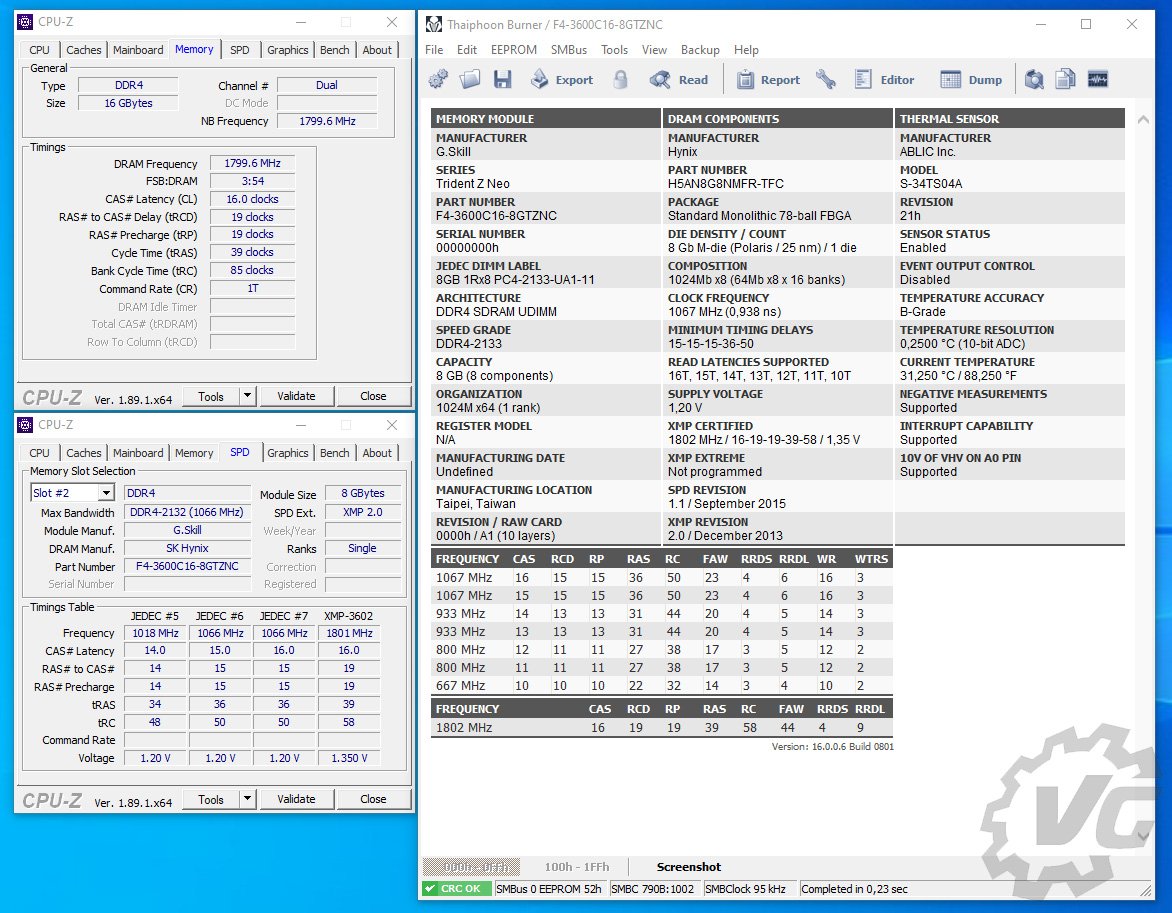Click the open folder icon in Thaiphoon Burner
Viewport: 1172px width, 913px height.
pyautogui.click(x=470, y=80)
